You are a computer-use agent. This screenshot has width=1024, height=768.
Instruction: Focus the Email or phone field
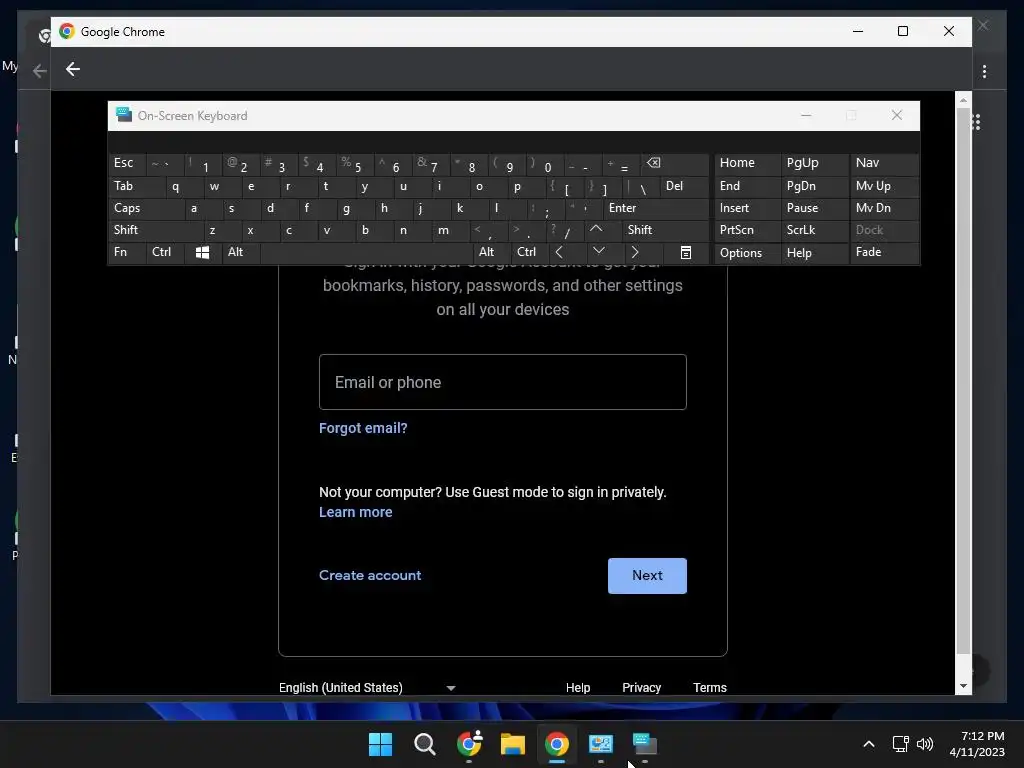[x=502, y=382]
